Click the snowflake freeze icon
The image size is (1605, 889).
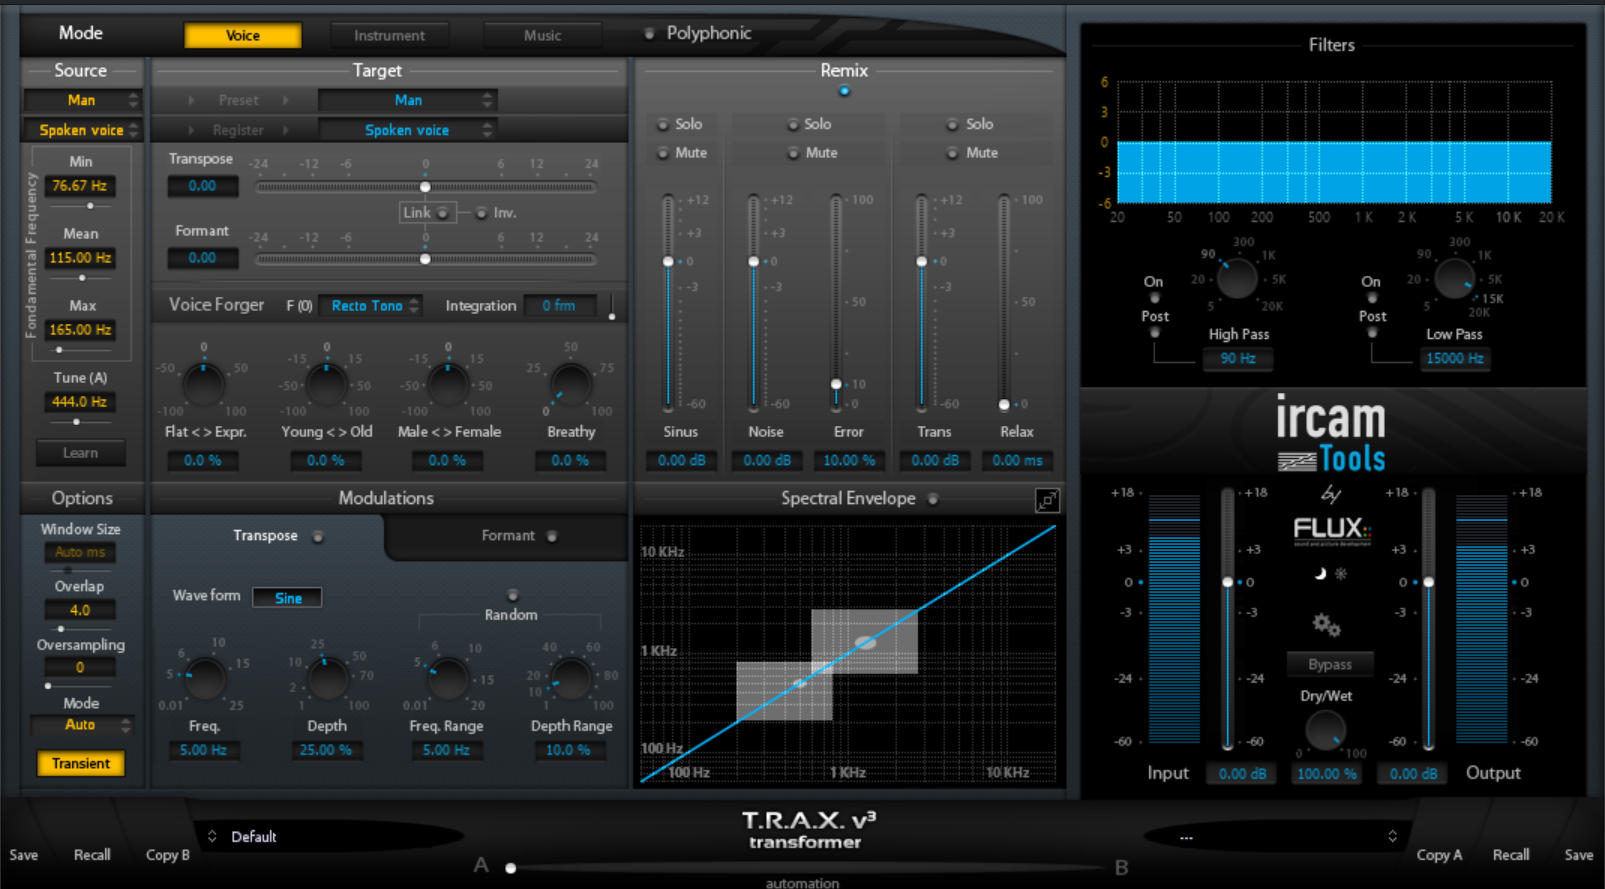coord(1341,574)
